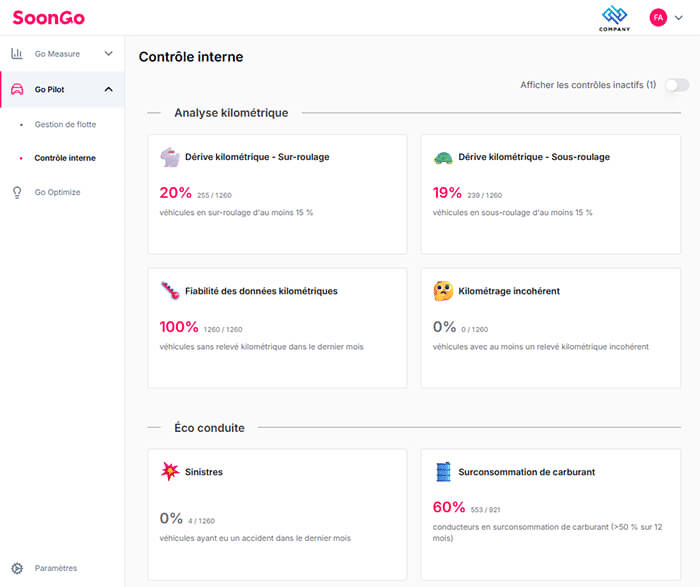The height and width of the screenshot is (587, 700).
Task: Click the oil barrel Surconsommation icon
Action: pos(443,471)
